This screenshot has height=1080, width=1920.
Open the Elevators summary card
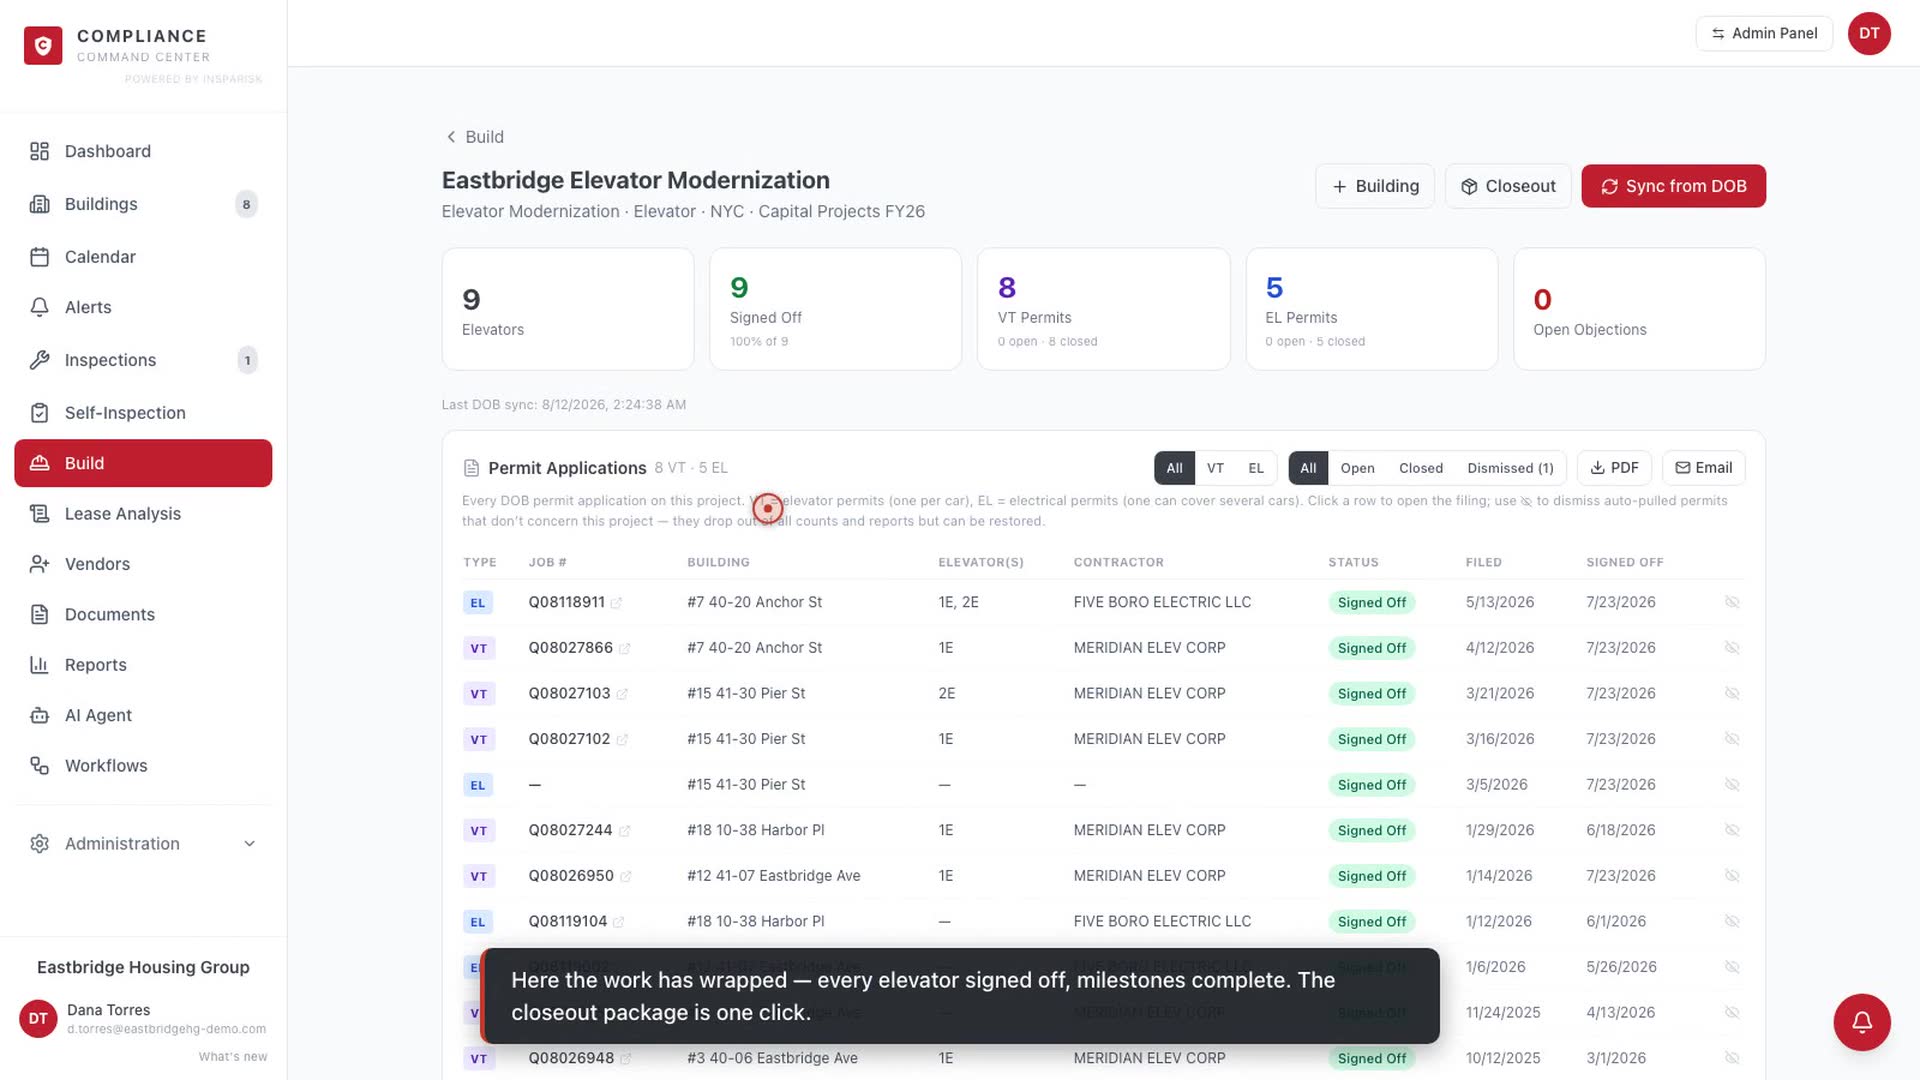(568, 309)
